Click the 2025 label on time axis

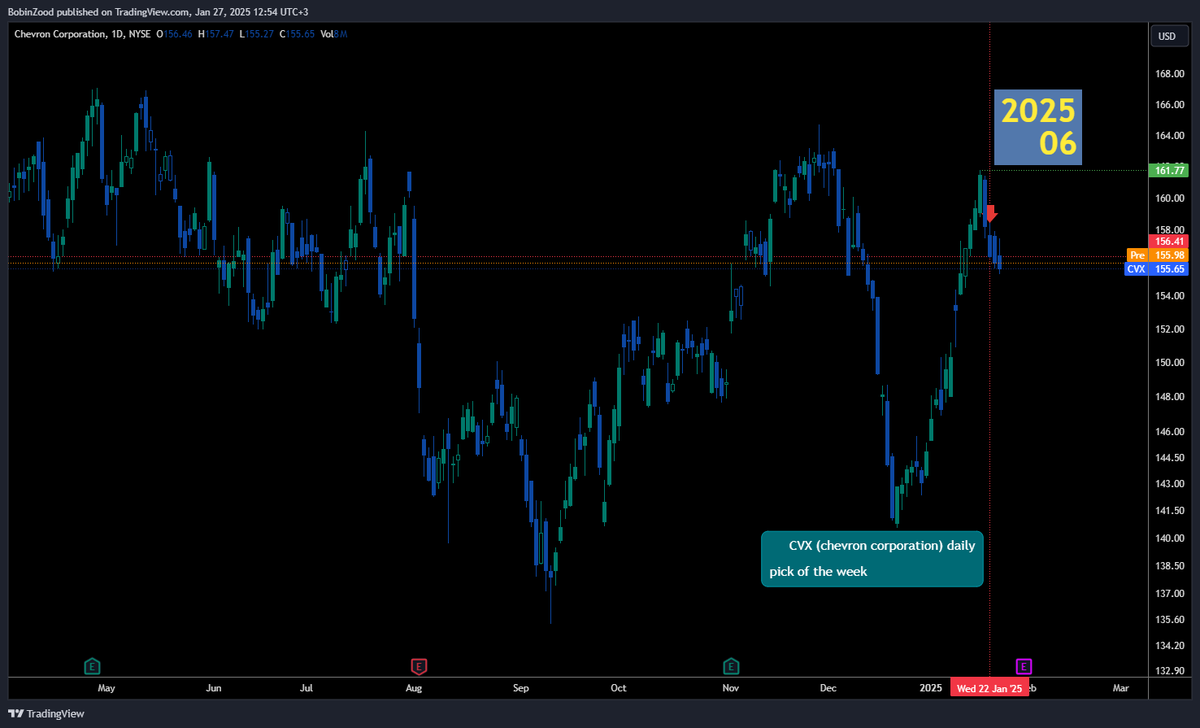click(930, 689)
